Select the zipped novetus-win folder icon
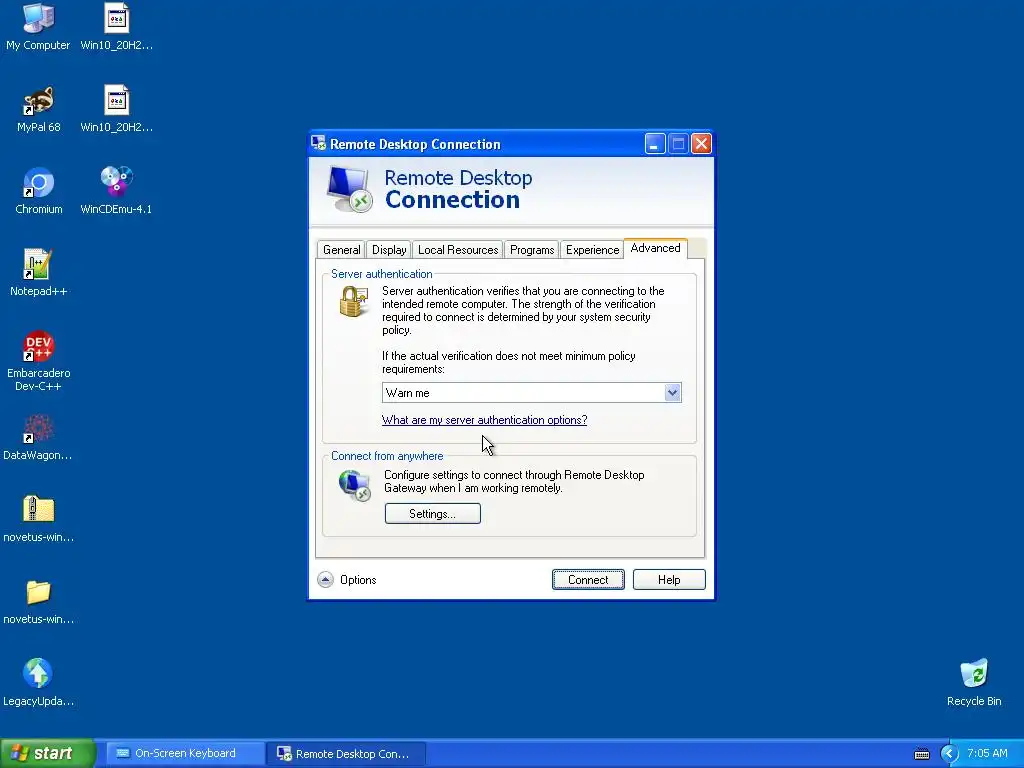The height and width of the screenshot is (768, 1024). click(x=38, y=509)
